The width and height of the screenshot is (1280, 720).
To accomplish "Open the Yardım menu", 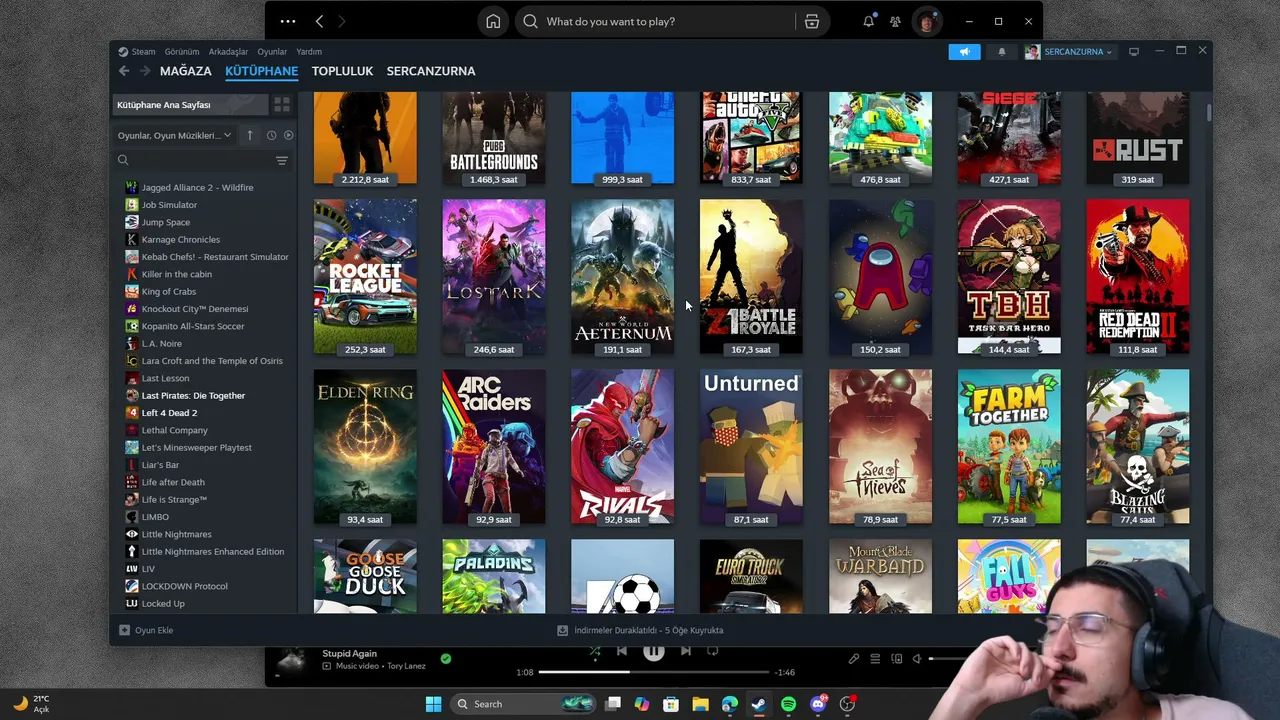I will coord(309,52).
